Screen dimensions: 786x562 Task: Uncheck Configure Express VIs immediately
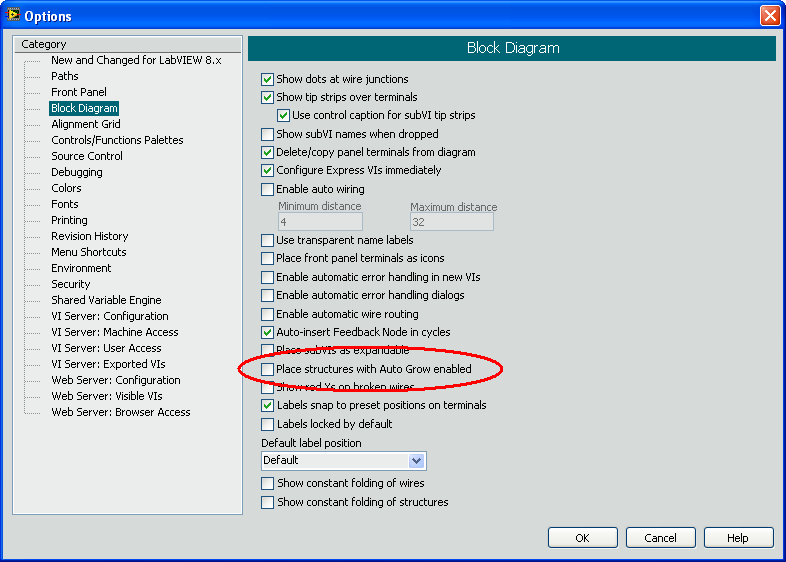coord(267,170)
